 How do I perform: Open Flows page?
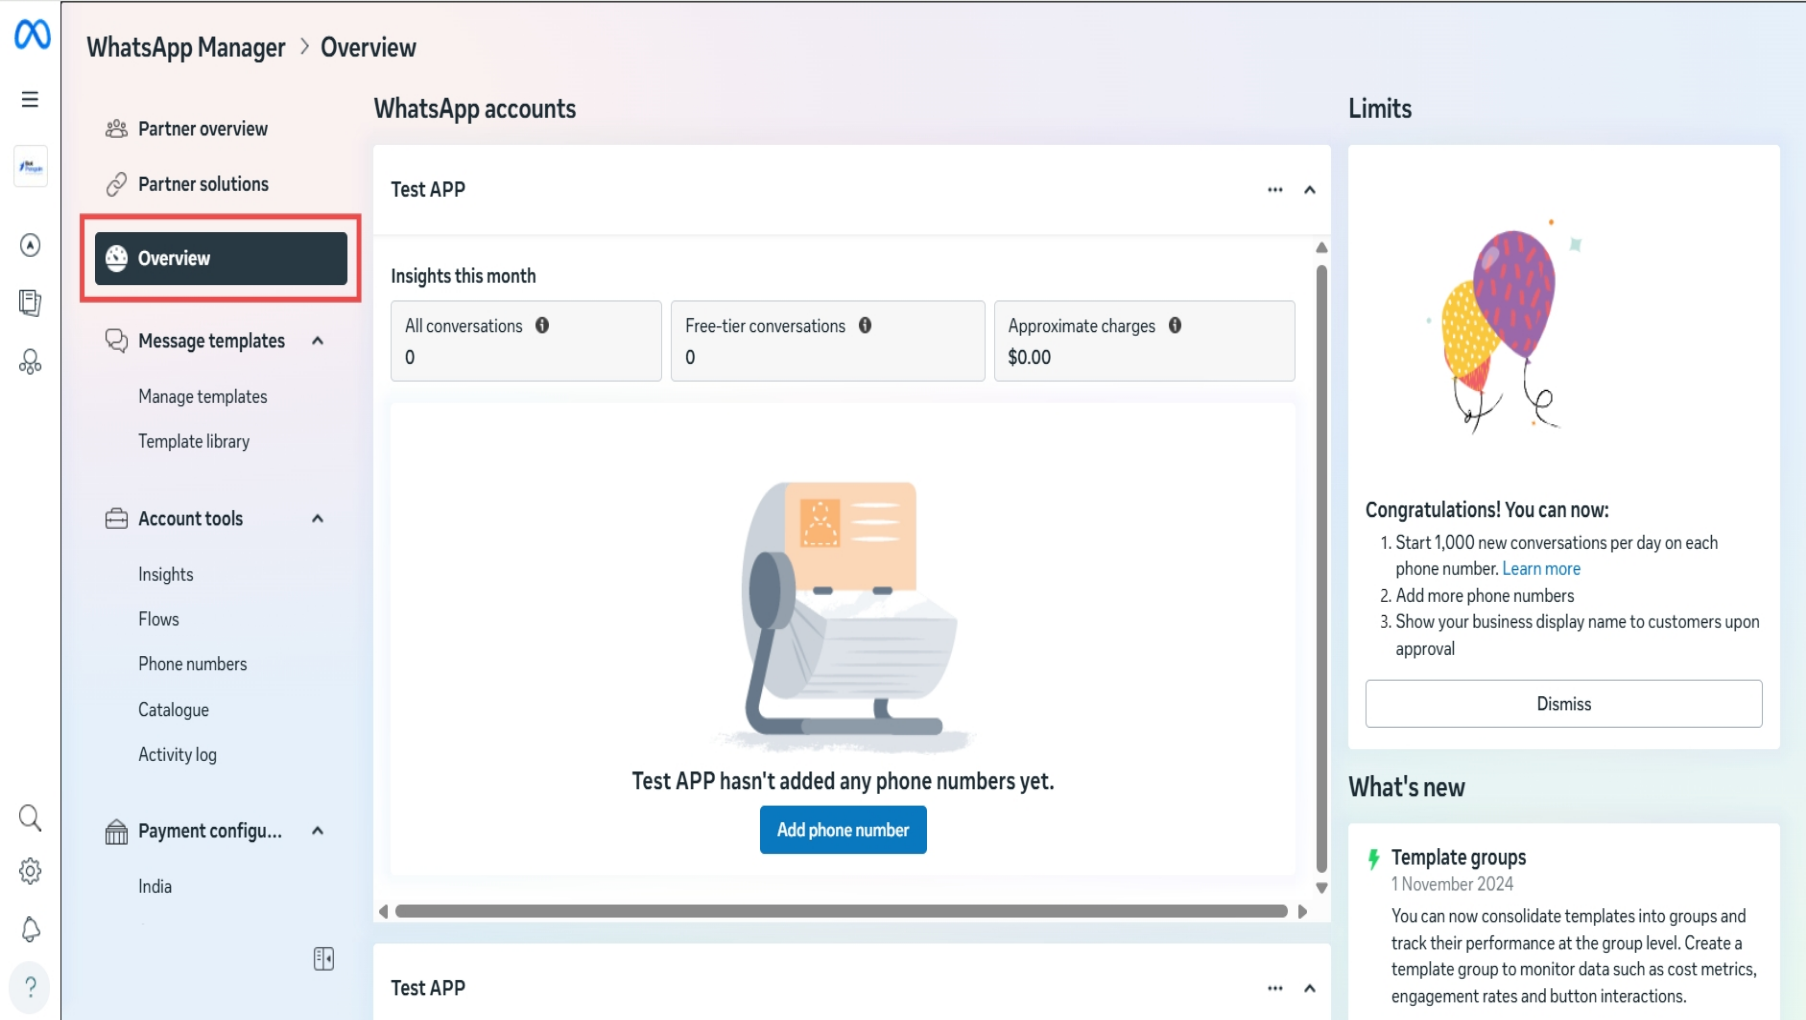pos(159,619)
